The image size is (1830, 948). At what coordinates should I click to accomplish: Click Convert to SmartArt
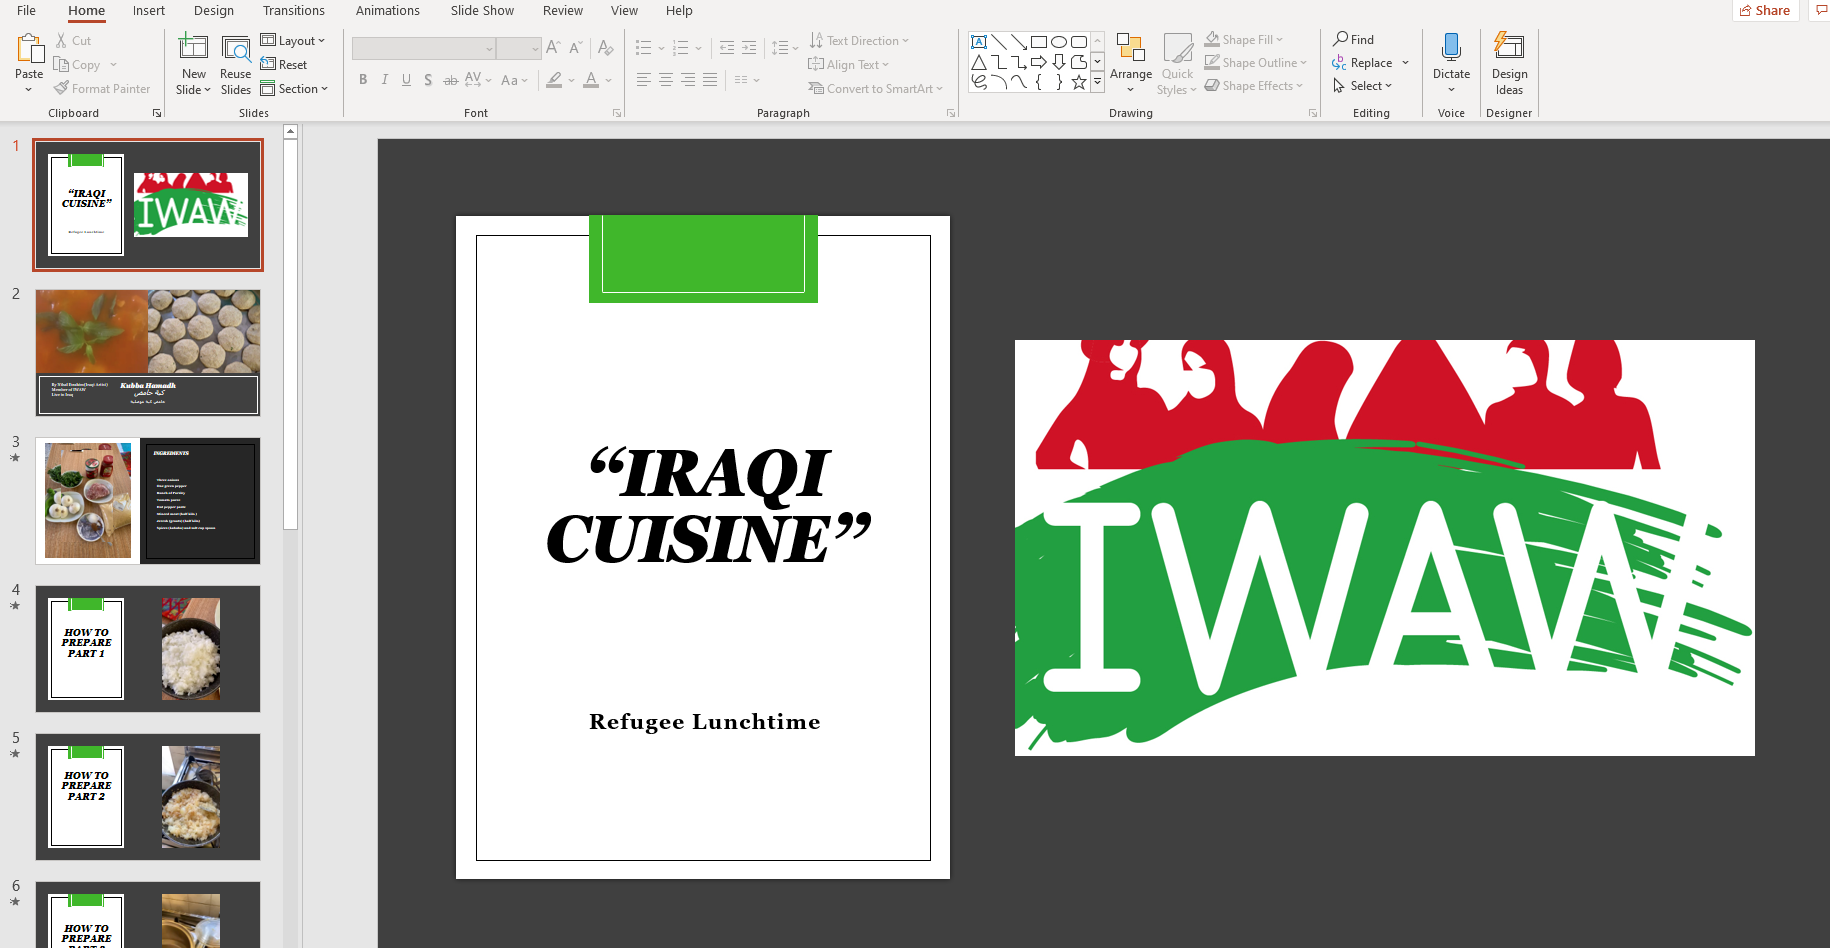point(876,89)
